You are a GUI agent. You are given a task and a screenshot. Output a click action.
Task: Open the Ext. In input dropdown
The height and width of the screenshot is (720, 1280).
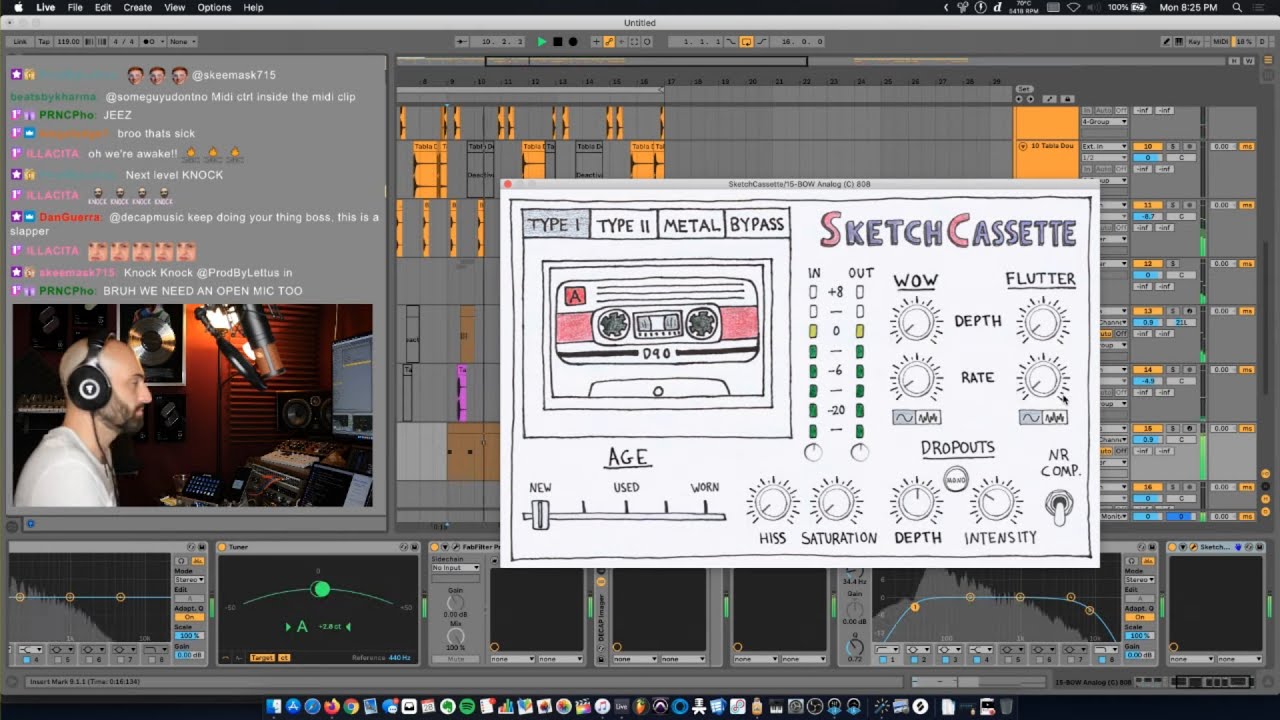pos(1104,146)
